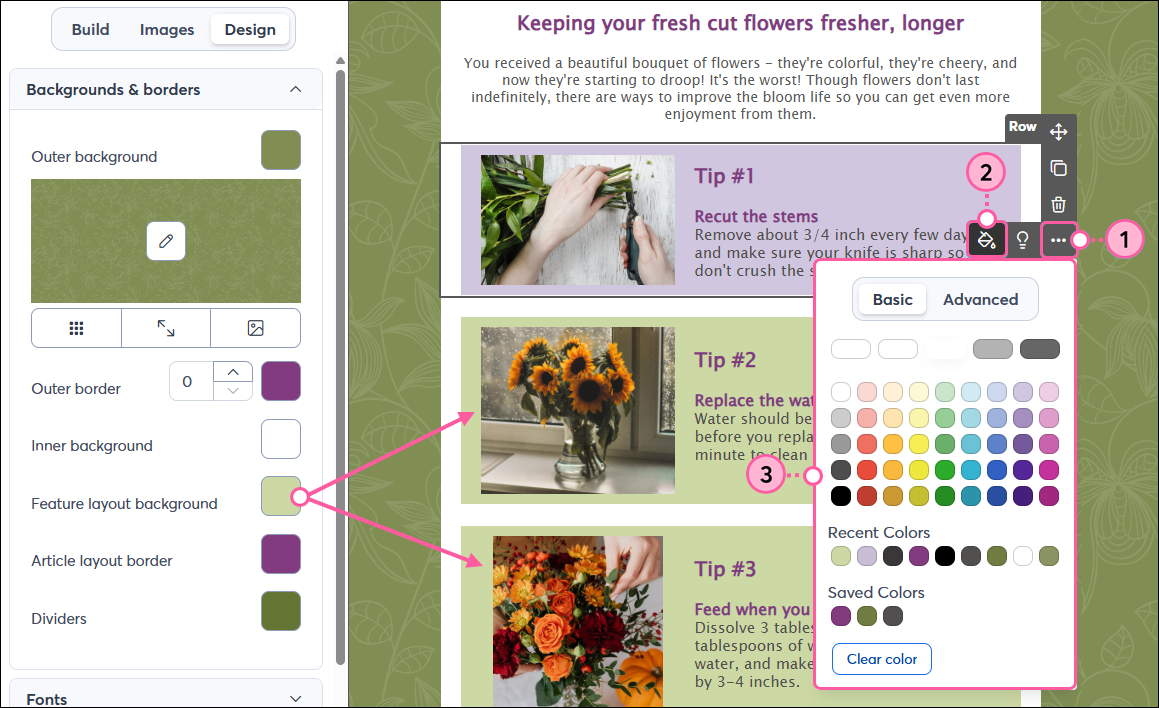
Task: Collapse the Backgrounds & borders section
Action: (295, 89)
